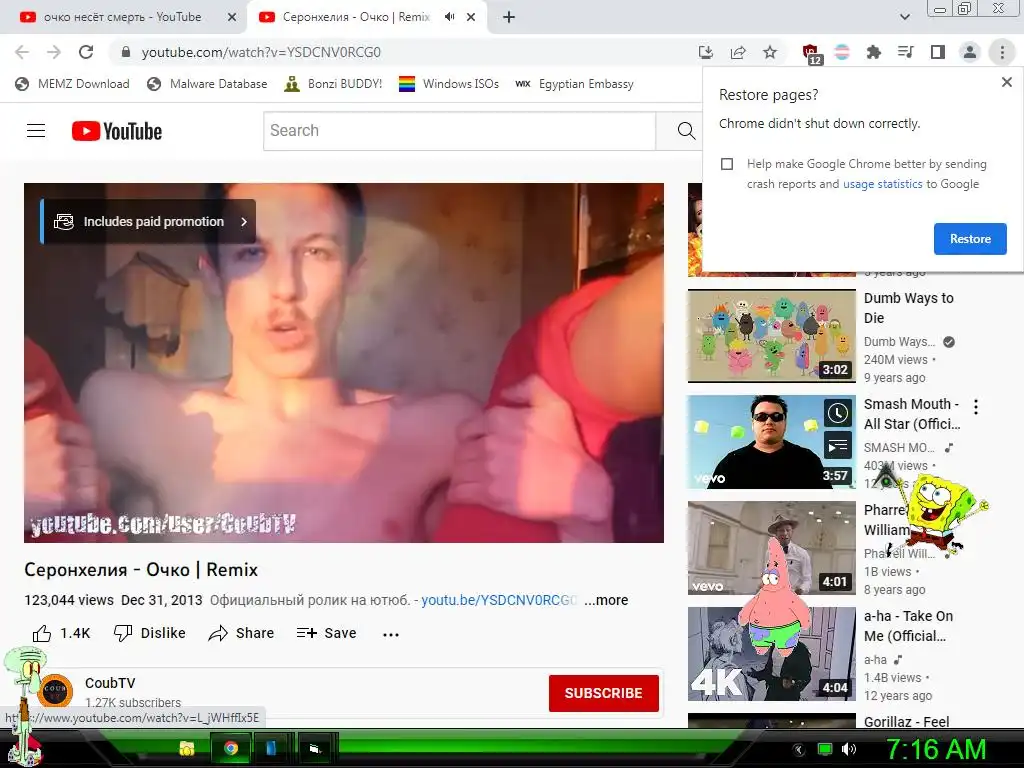
Task: Open Chrome three-dot menu
Action: pos(1002,52)
